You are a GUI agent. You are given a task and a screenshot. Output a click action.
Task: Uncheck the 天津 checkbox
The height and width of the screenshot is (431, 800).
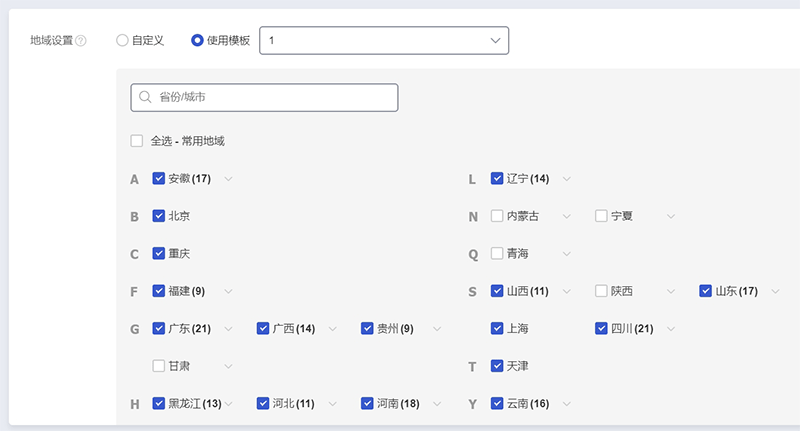[497, 366]
